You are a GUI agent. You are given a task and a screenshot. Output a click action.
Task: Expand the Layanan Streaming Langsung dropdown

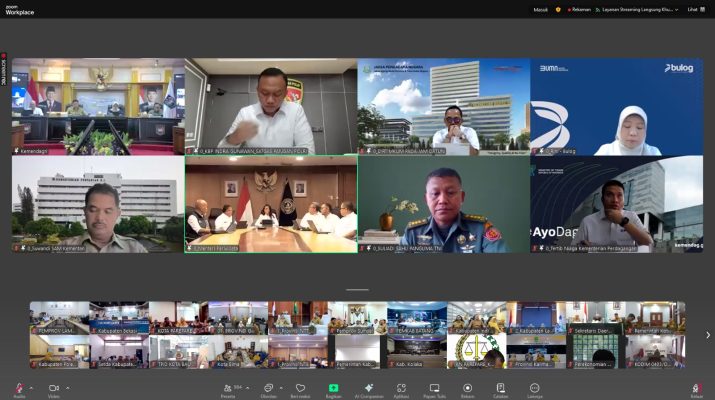click(x=676, y=9)
